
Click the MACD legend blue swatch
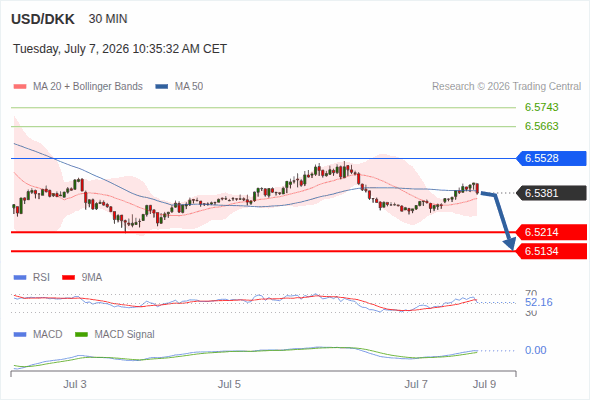[x=20, y=334]
